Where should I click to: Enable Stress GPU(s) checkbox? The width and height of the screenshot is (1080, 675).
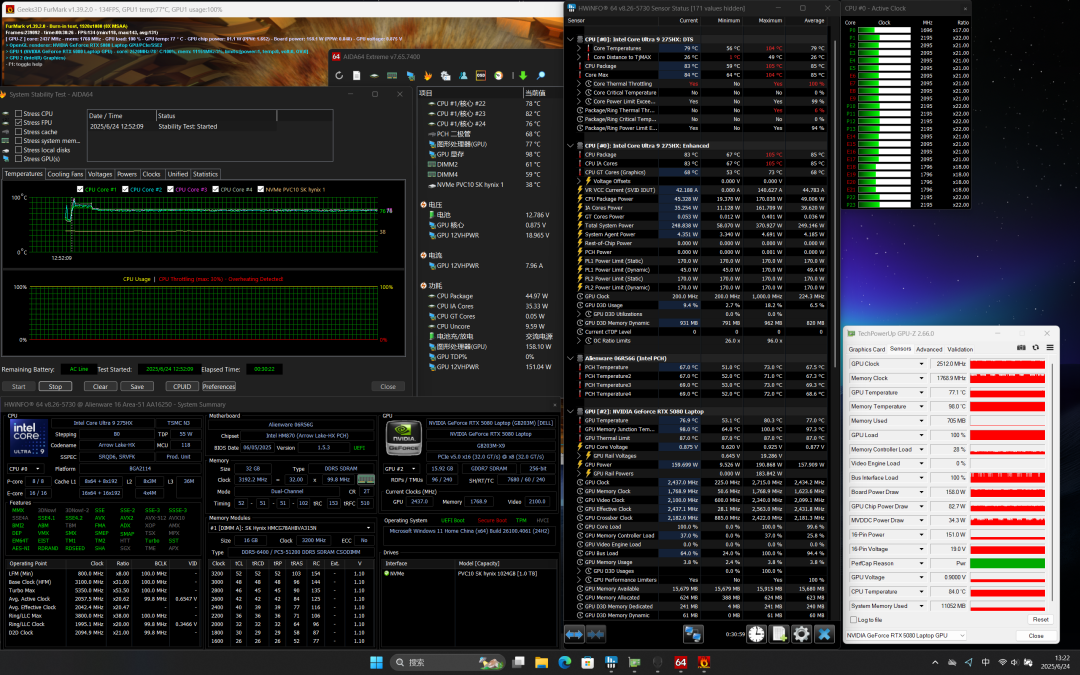click(x=19, y=158)
